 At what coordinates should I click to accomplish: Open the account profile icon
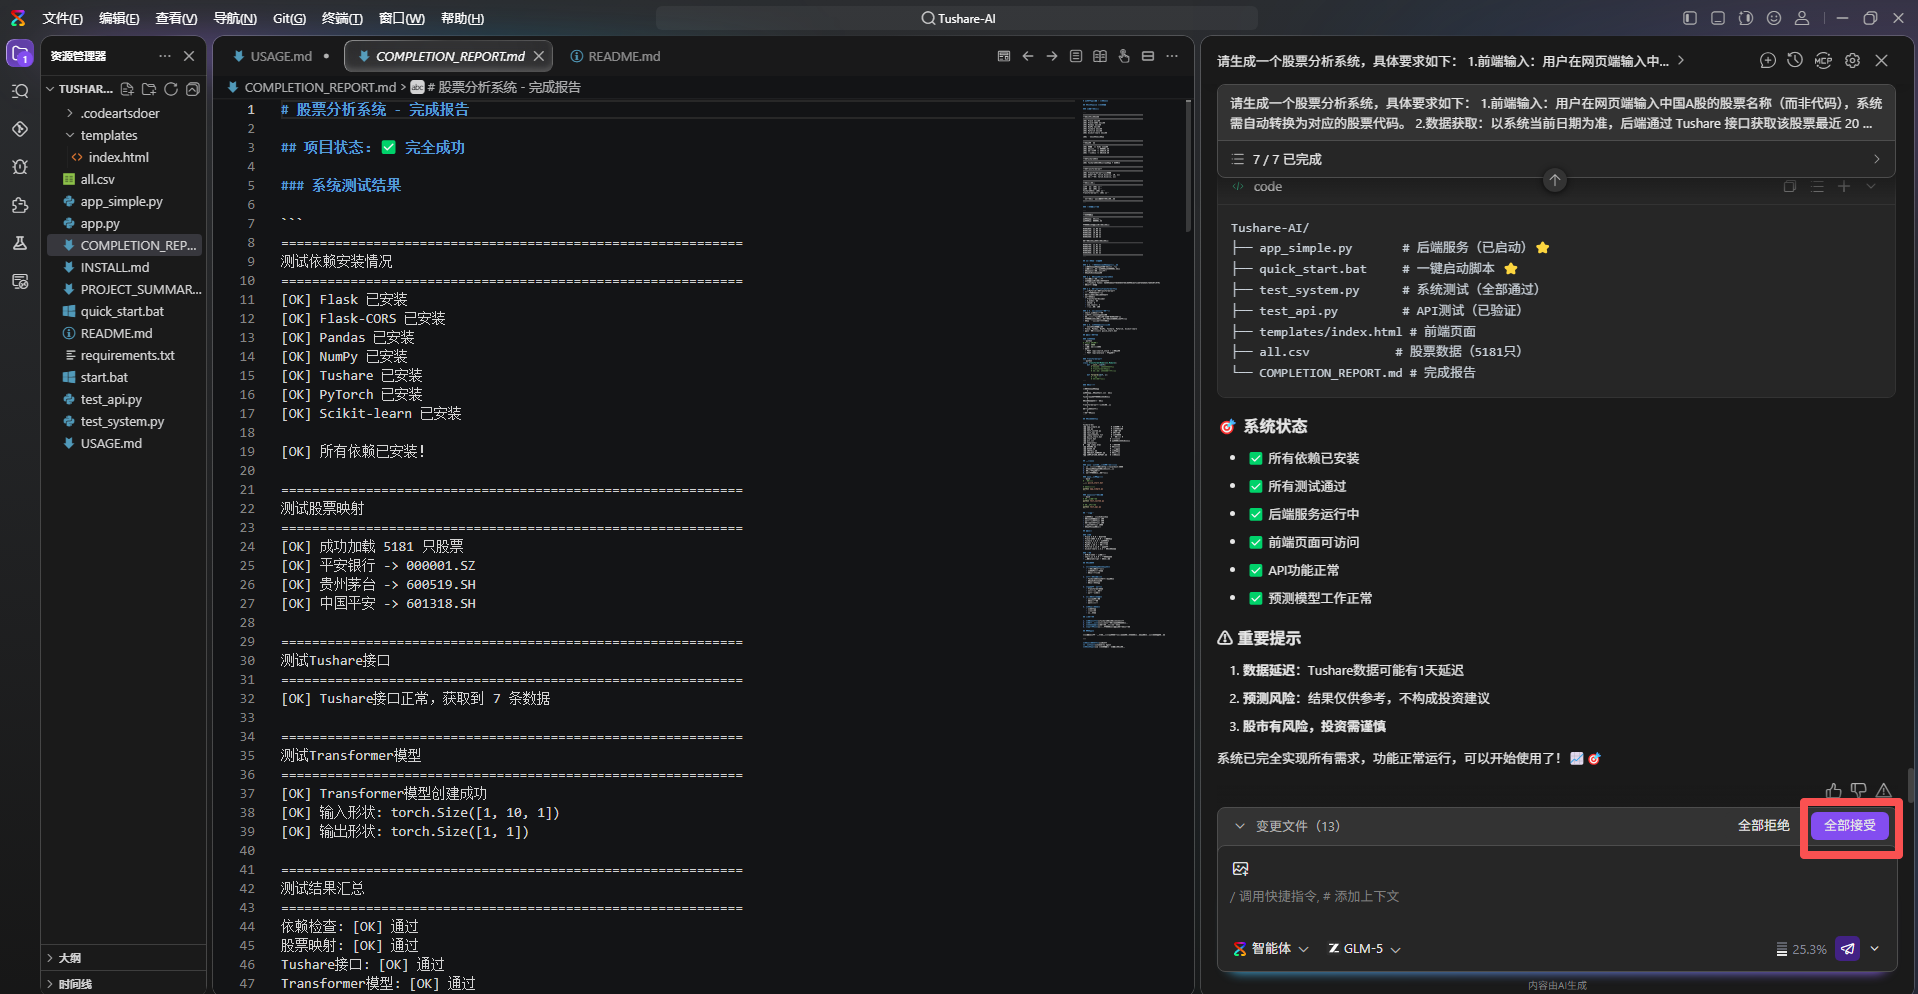(1802, 18)
